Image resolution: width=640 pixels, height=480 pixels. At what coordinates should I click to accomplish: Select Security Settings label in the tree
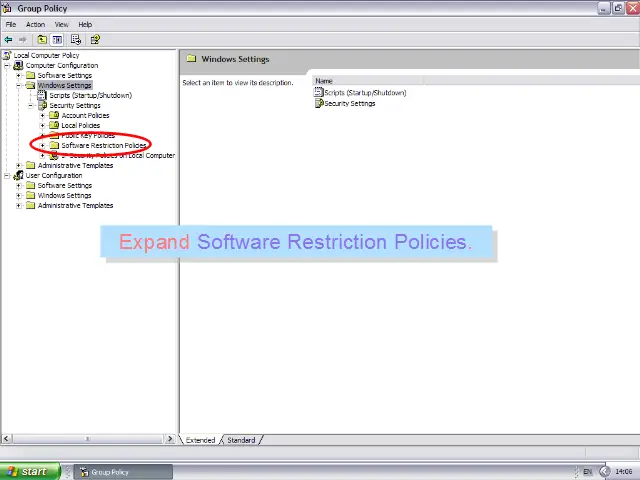pos(75,105)
